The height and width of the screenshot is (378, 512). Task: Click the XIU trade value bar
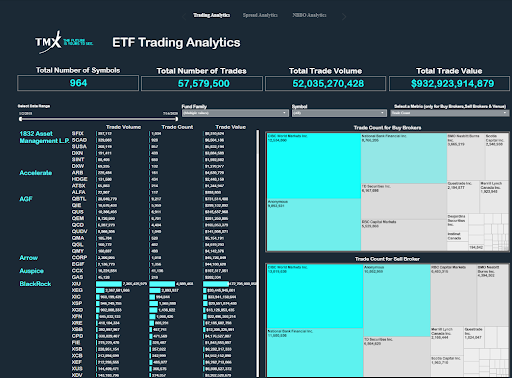click(216, 284)
